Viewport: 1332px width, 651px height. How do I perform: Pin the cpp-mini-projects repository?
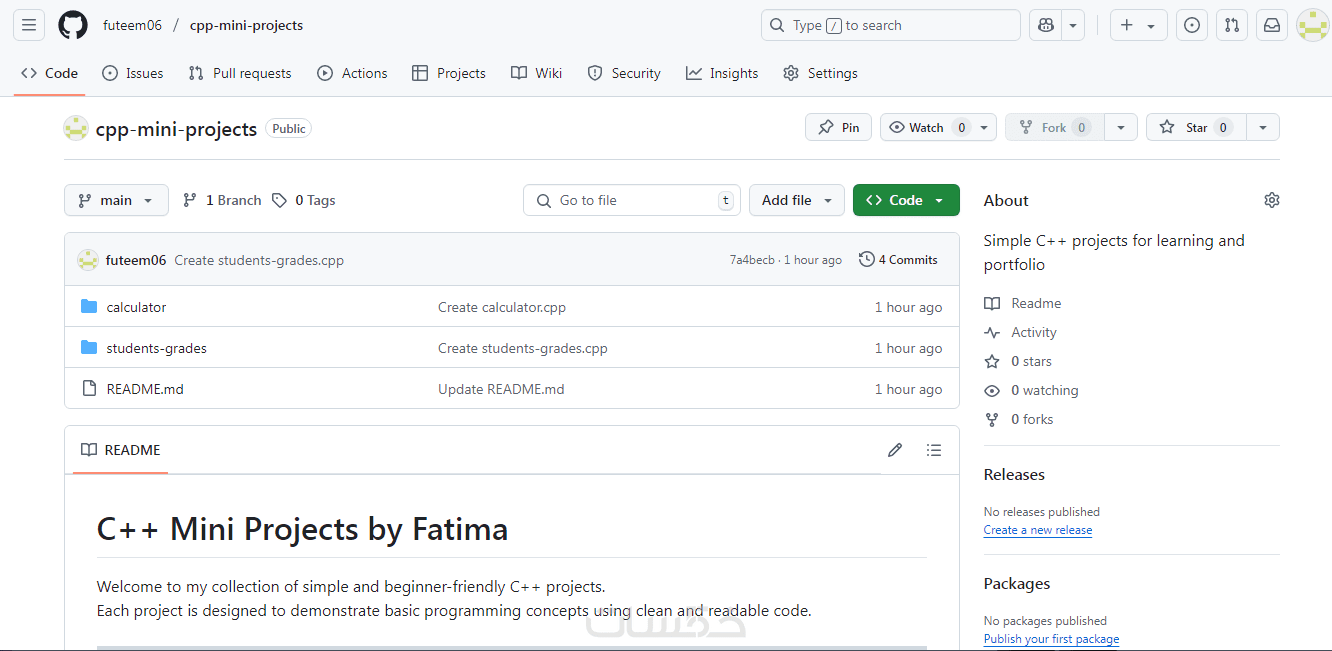pyautogui.click(x=838, y=127)
